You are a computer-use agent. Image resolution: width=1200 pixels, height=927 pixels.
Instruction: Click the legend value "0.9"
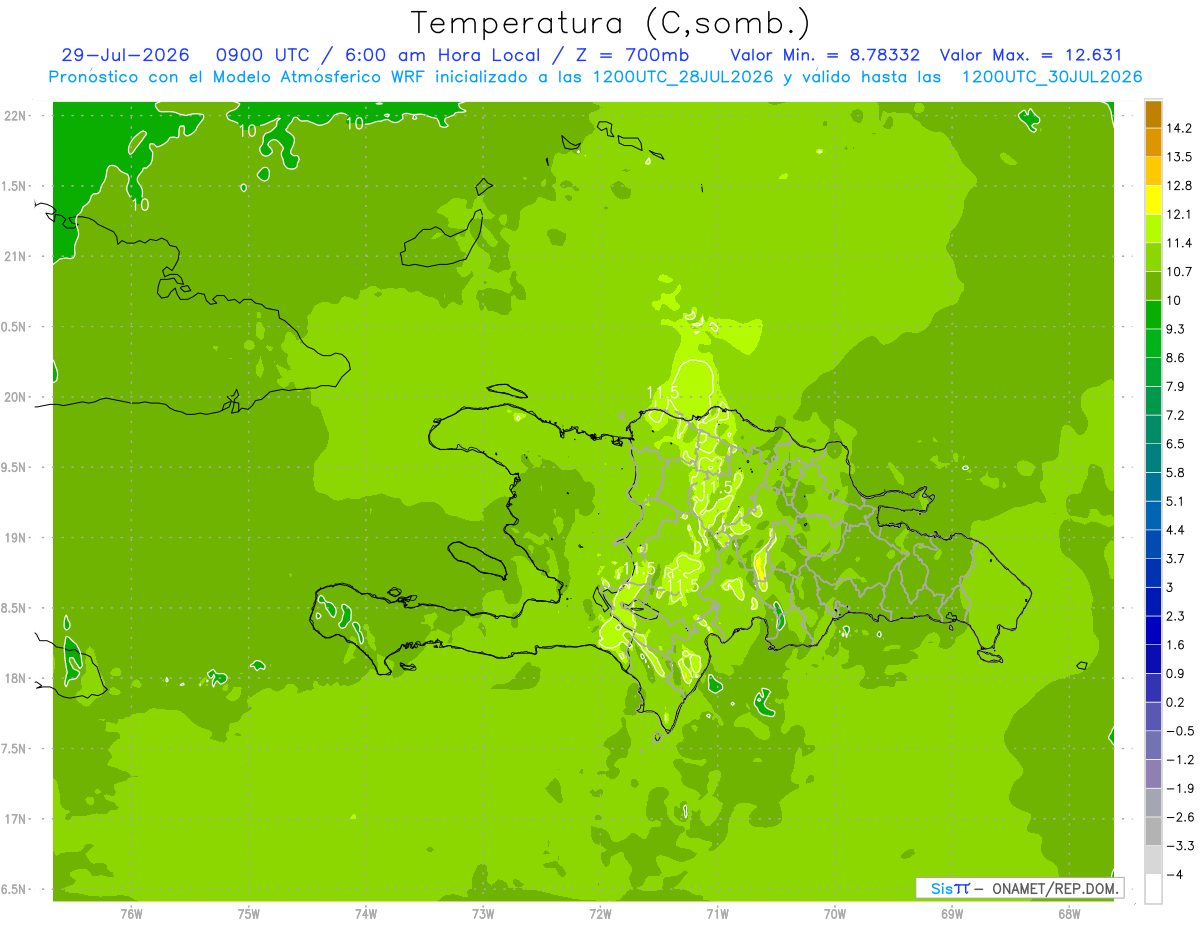[x=1176, y=674]
